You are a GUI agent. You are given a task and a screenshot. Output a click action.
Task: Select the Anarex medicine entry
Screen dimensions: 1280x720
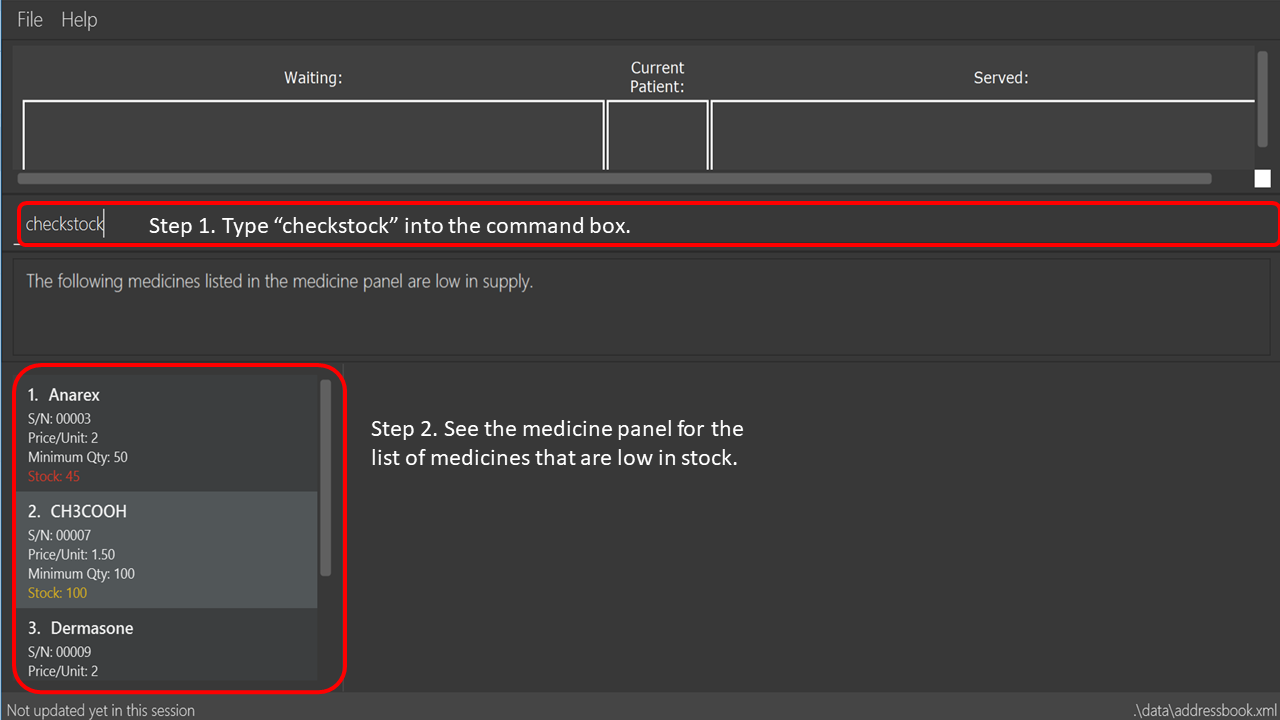(166, 434)
